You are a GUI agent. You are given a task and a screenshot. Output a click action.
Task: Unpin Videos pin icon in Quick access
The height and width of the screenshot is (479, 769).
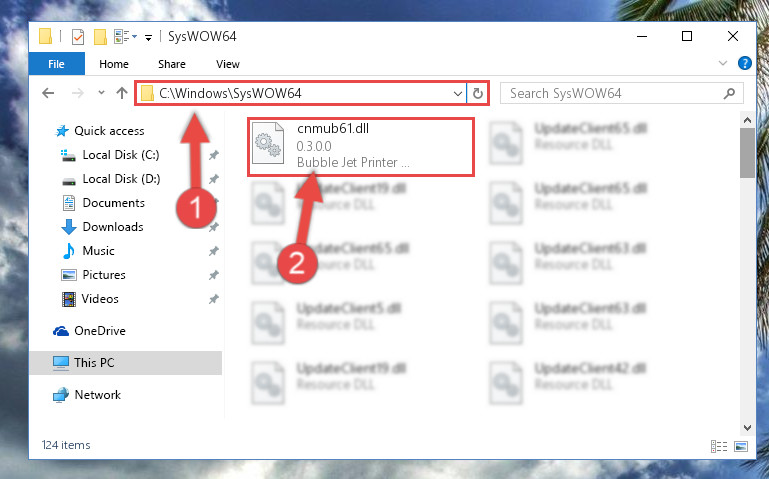pos(213,299)
